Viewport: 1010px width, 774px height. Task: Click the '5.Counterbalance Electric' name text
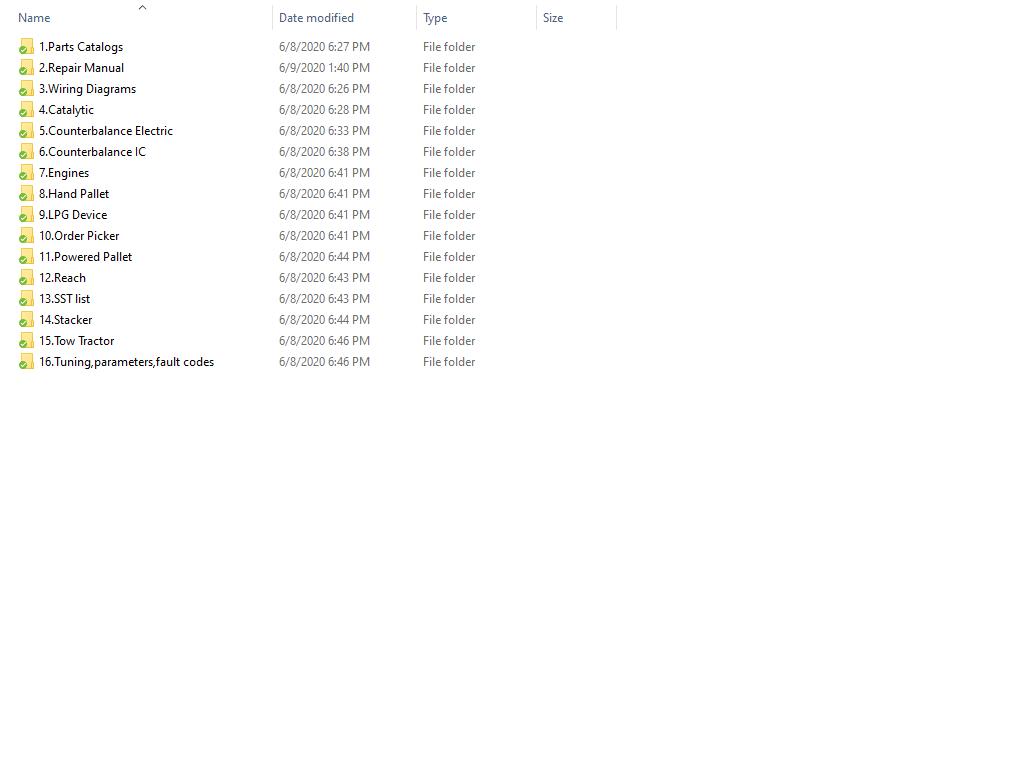point(106,131)
